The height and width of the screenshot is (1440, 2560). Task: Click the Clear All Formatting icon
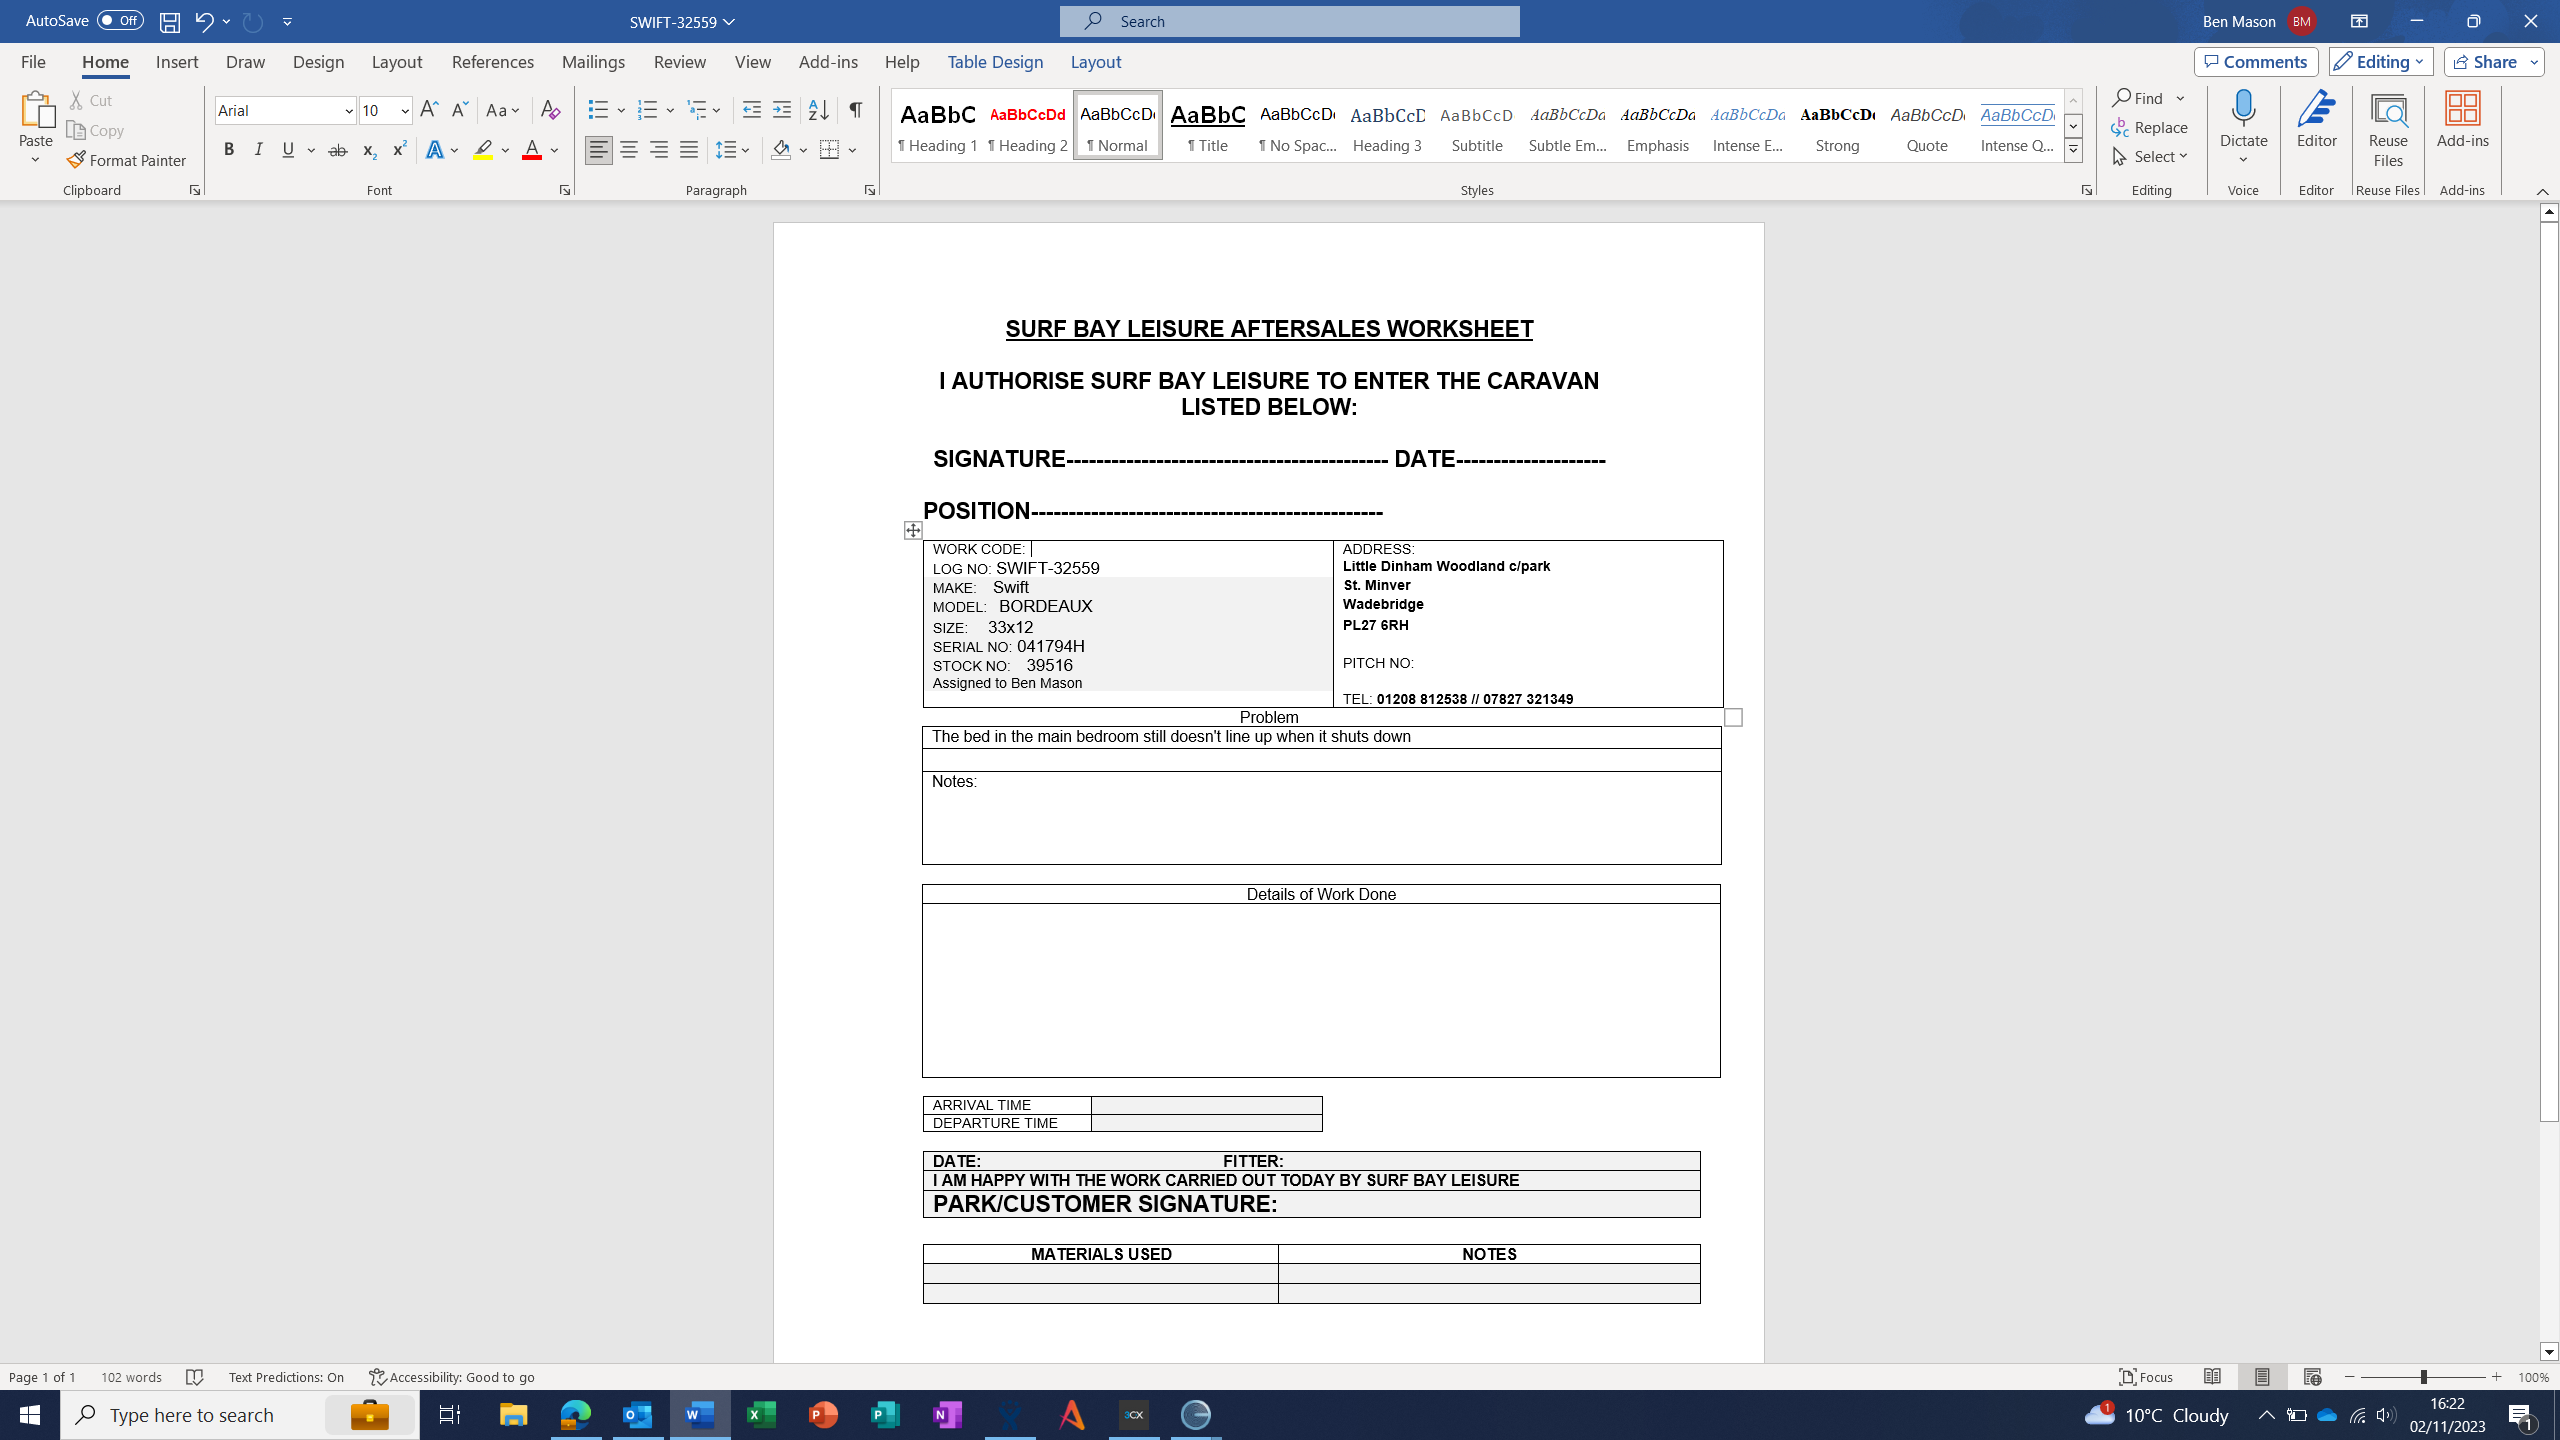tap(550, 110)
